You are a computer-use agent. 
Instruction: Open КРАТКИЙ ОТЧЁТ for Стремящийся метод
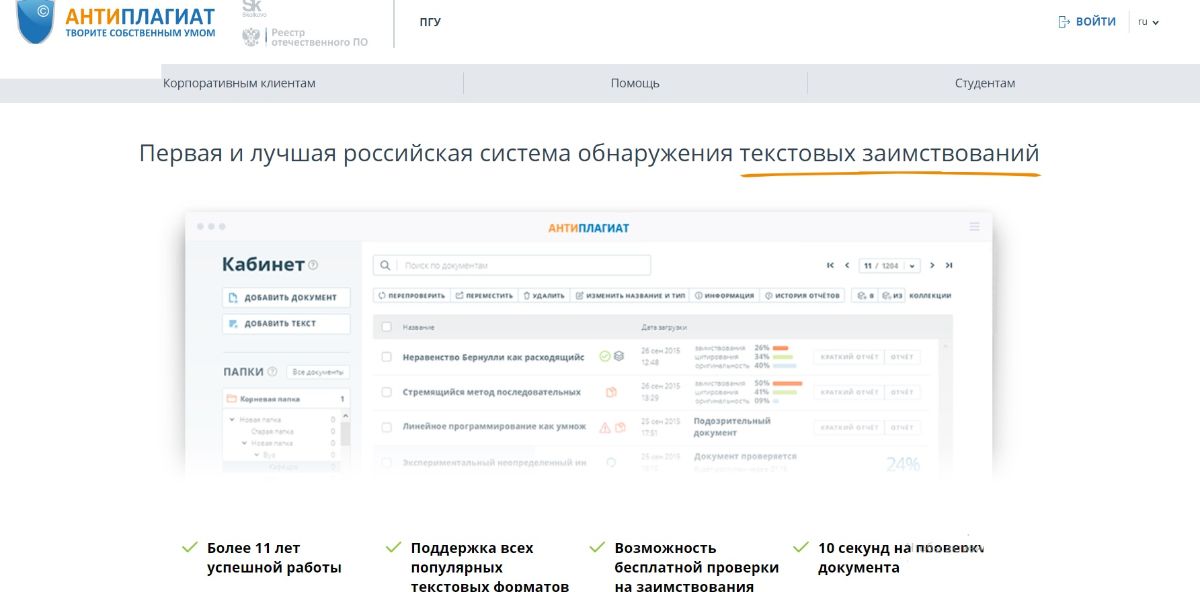point(849,392)
